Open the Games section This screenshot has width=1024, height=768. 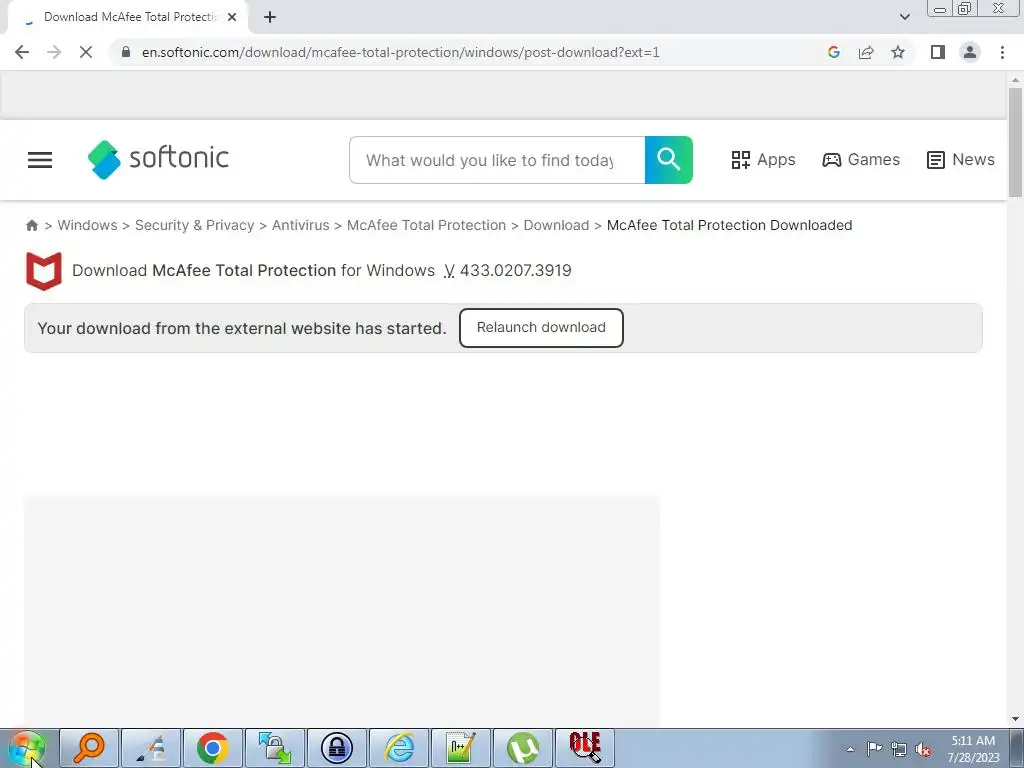pos(861,160)
